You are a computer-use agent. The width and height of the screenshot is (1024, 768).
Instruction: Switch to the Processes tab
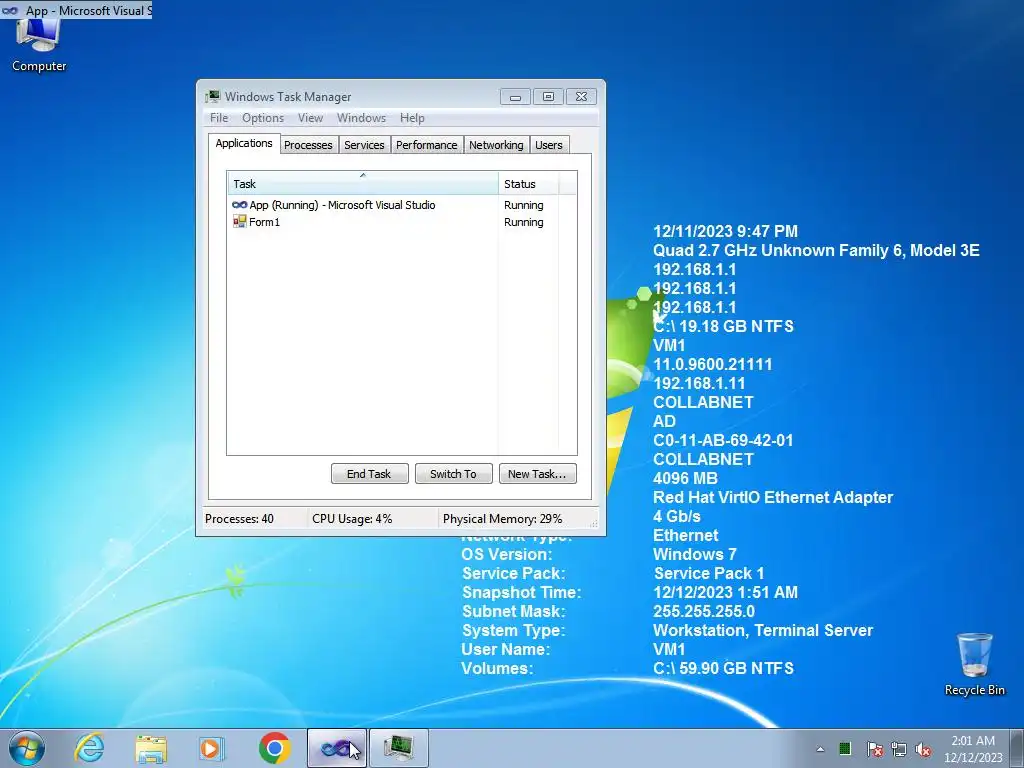[308, 145]
